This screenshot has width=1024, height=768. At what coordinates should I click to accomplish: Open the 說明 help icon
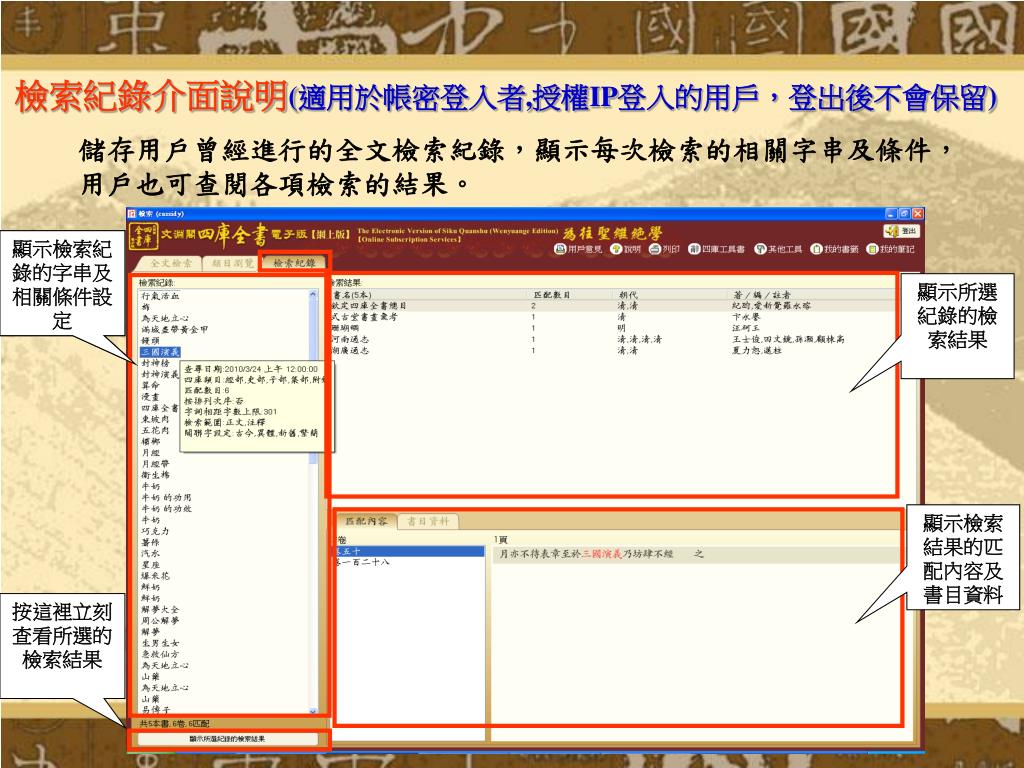click(x=626, y=249)
